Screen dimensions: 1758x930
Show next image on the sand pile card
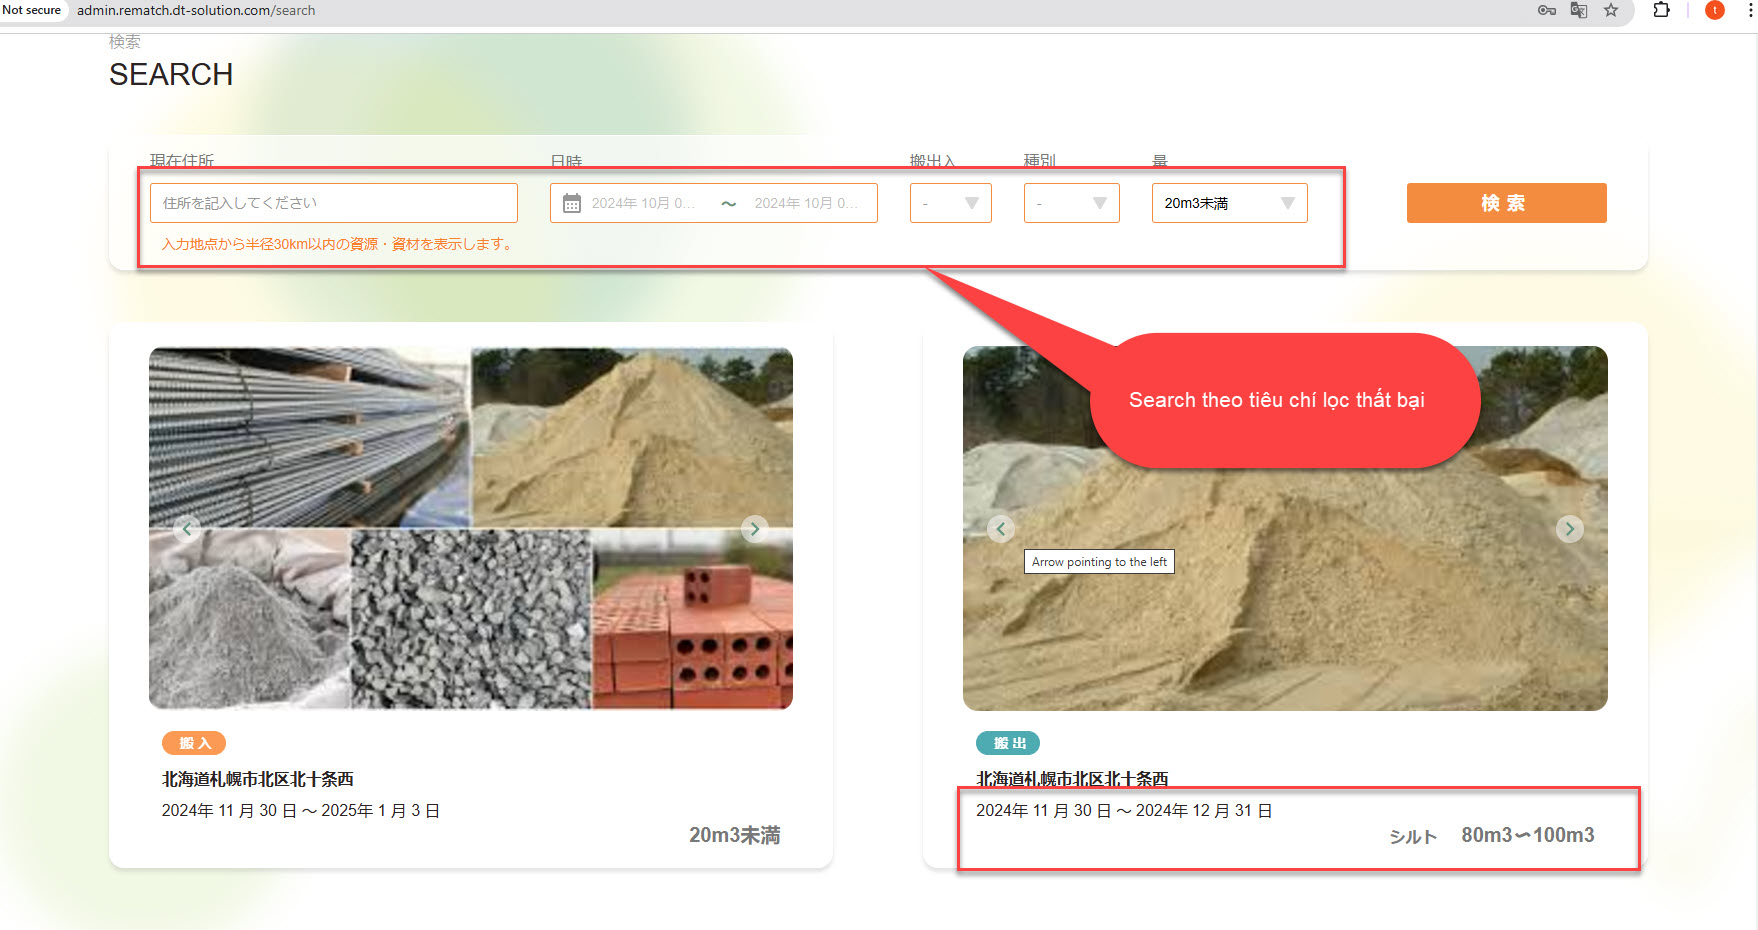coord(1569,529)
